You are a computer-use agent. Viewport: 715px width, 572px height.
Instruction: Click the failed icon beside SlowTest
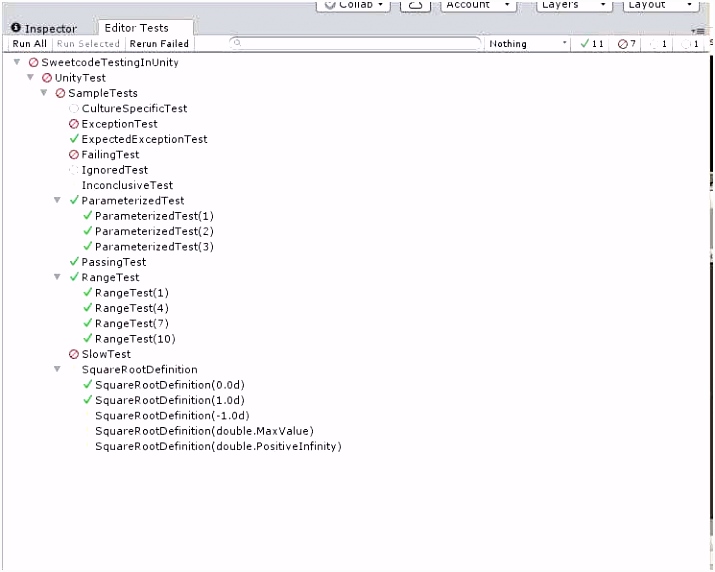pos(74,354)
